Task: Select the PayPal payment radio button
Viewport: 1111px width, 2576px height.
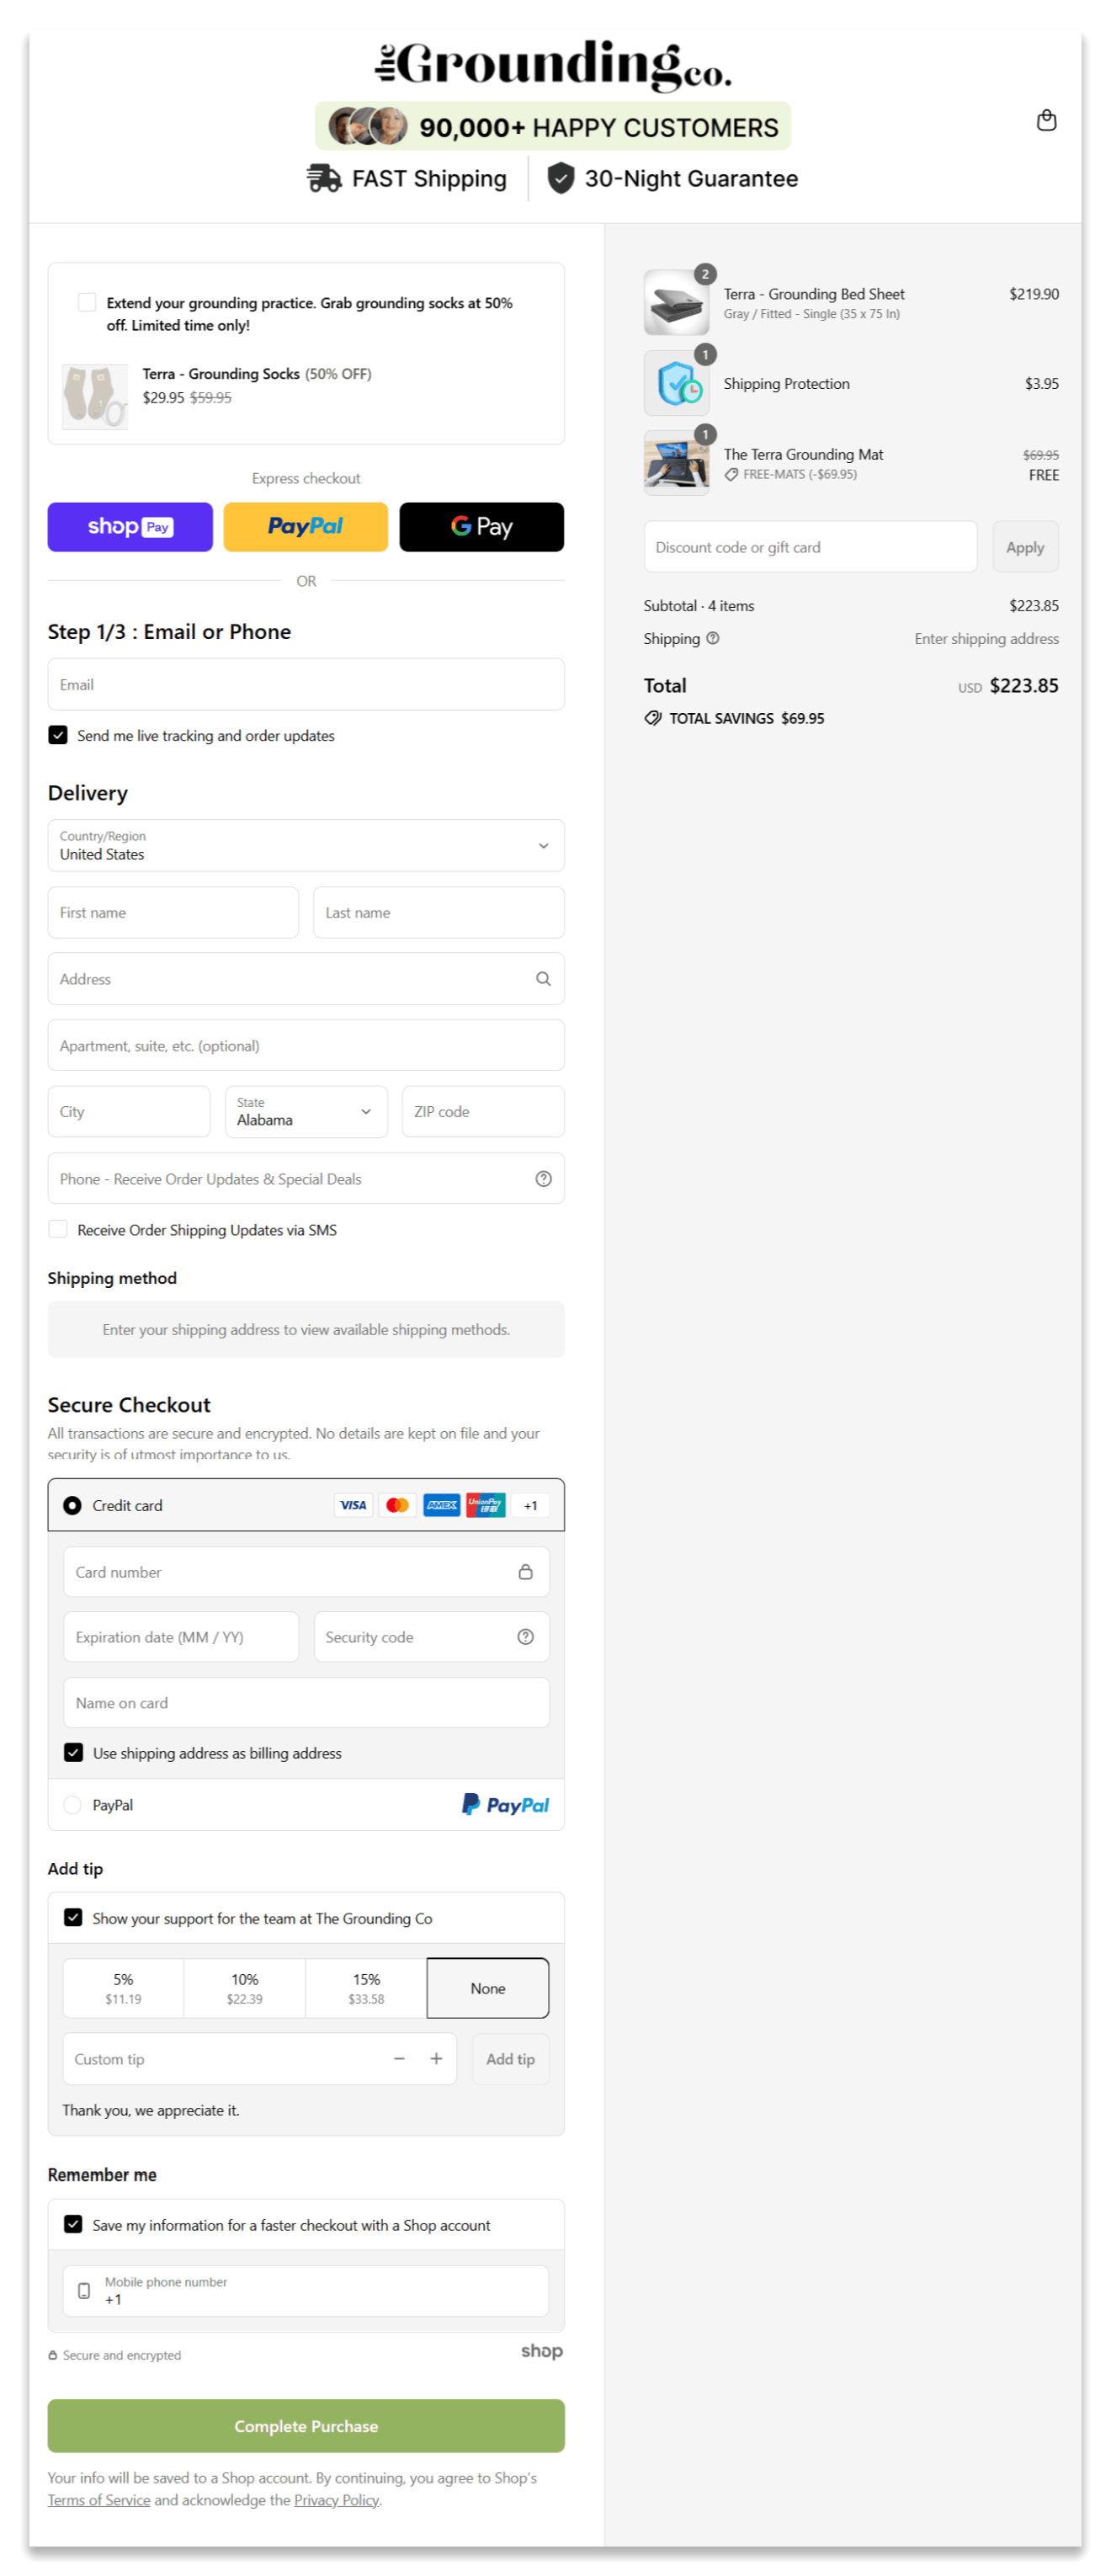Action: [72, 1804]
